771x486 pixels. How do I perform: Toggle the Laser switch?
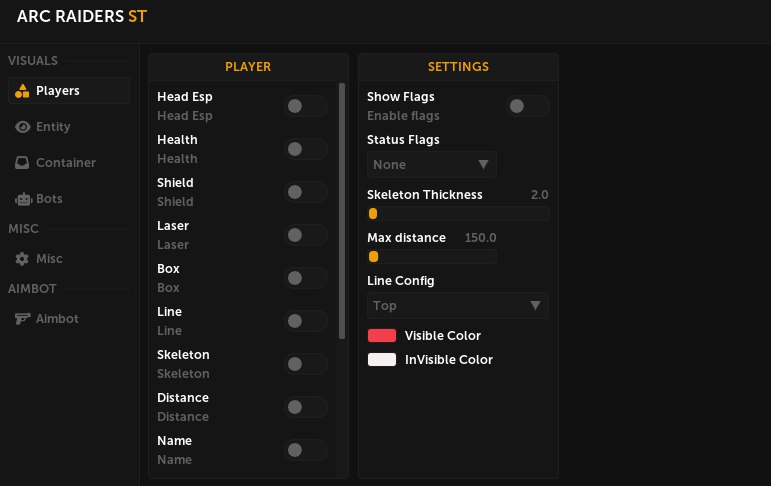(305, 235)
